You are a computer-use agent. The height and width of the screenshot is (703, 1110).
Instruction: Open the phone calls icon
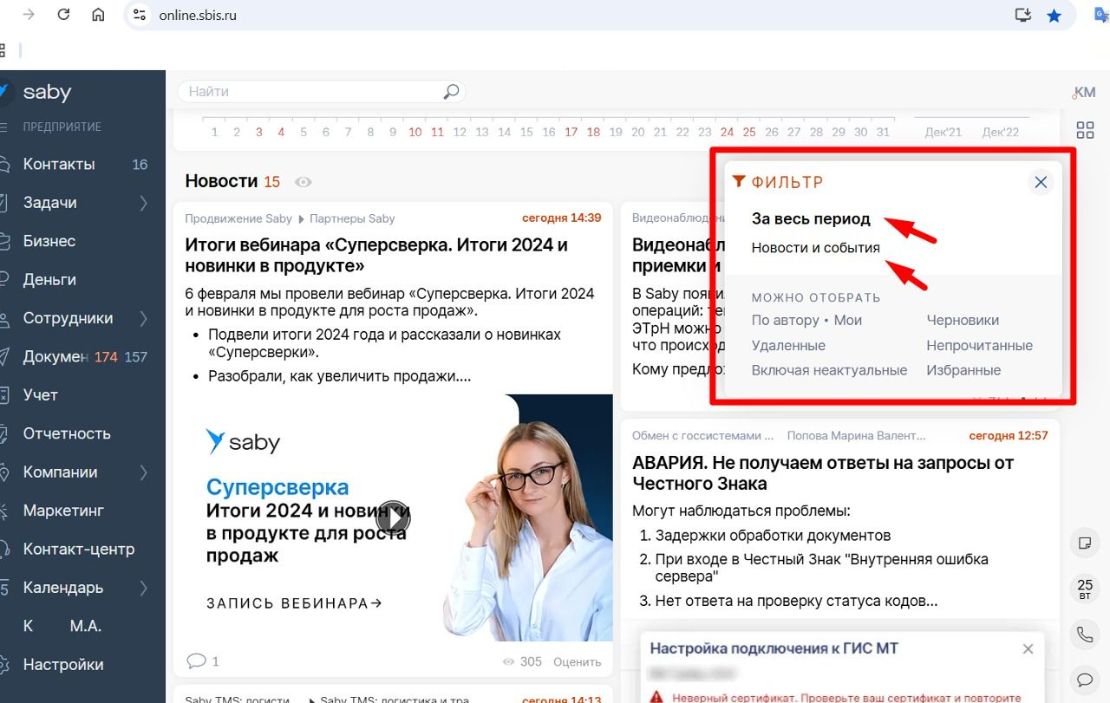1084,634
